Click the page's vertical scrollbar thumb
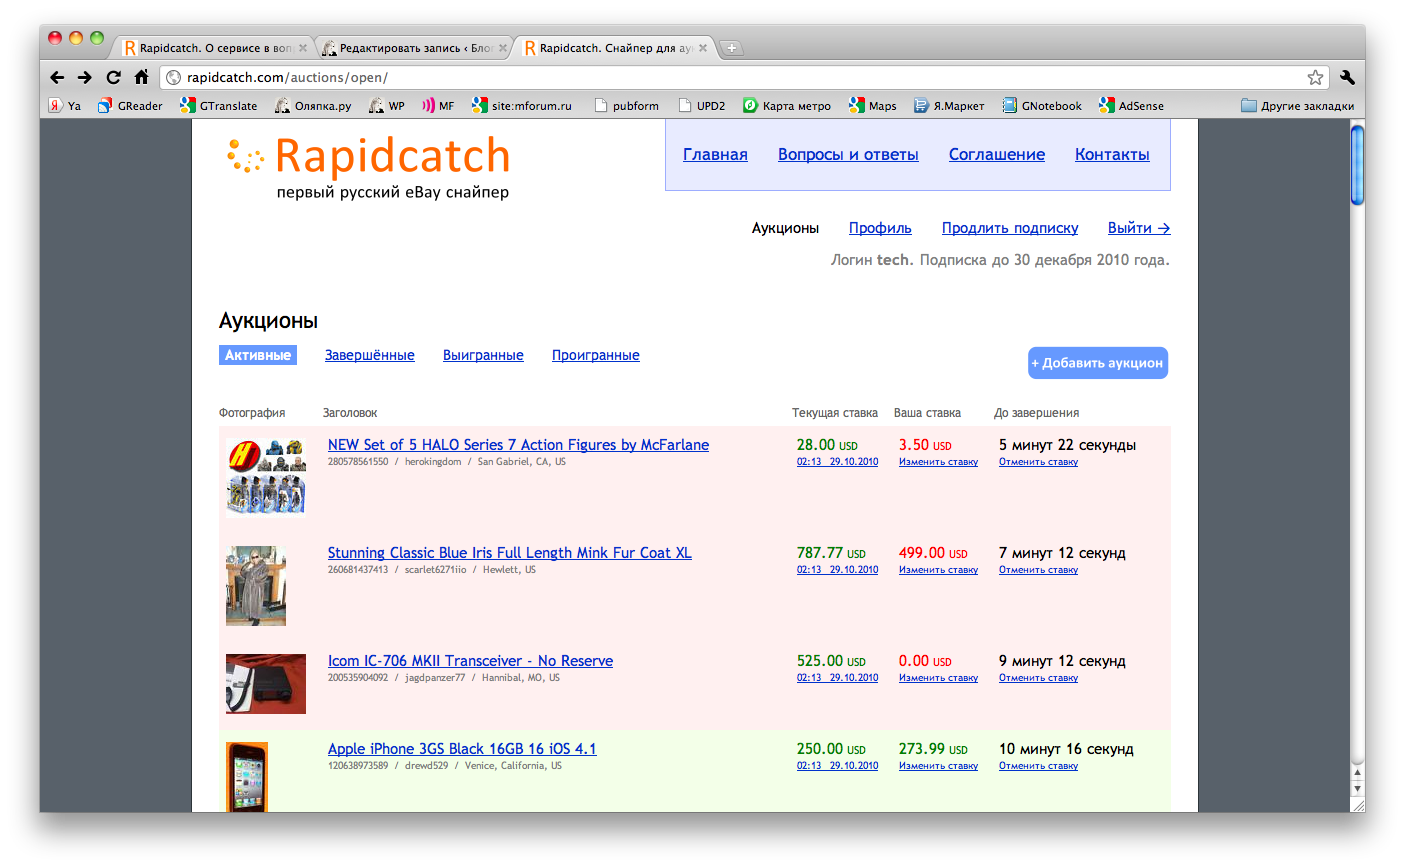The height and width of the screenshot is (867, 1405). pos(1357,165)
